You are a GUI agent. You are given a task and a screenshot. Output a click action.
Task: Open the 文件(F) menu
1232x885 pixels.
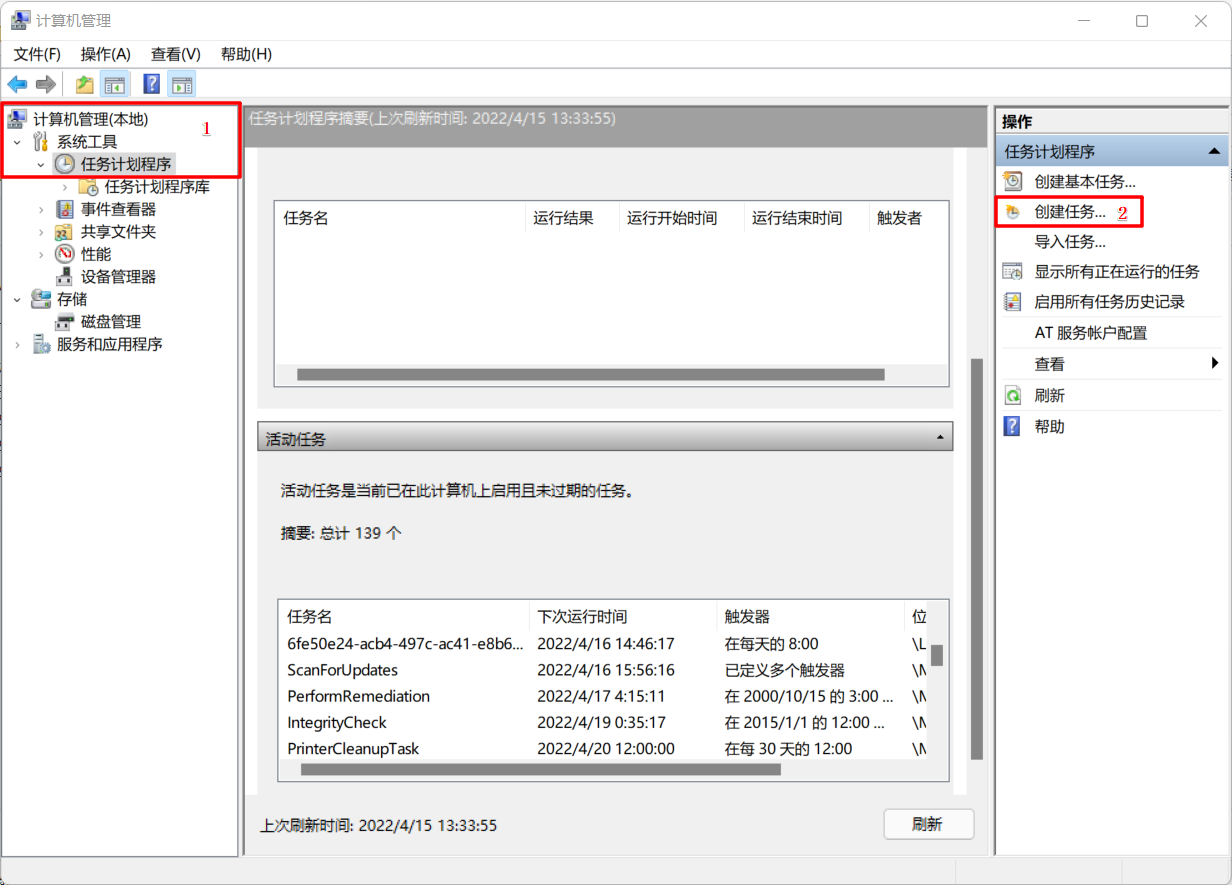tap(37, 54)
